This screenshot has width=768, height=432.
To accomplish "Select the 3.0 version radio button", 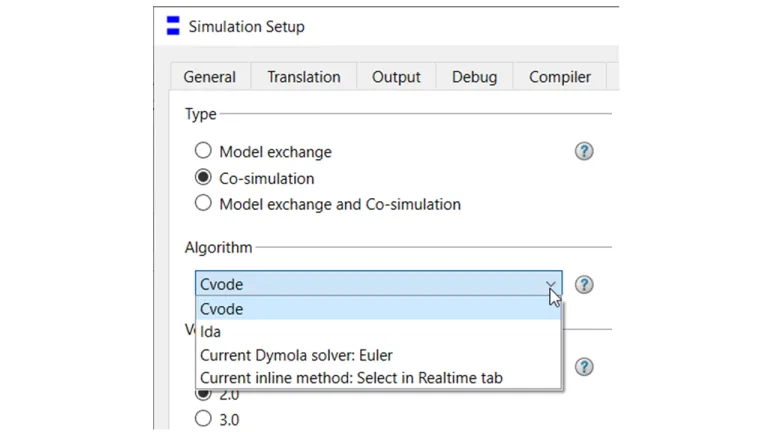I will (203, 419).
